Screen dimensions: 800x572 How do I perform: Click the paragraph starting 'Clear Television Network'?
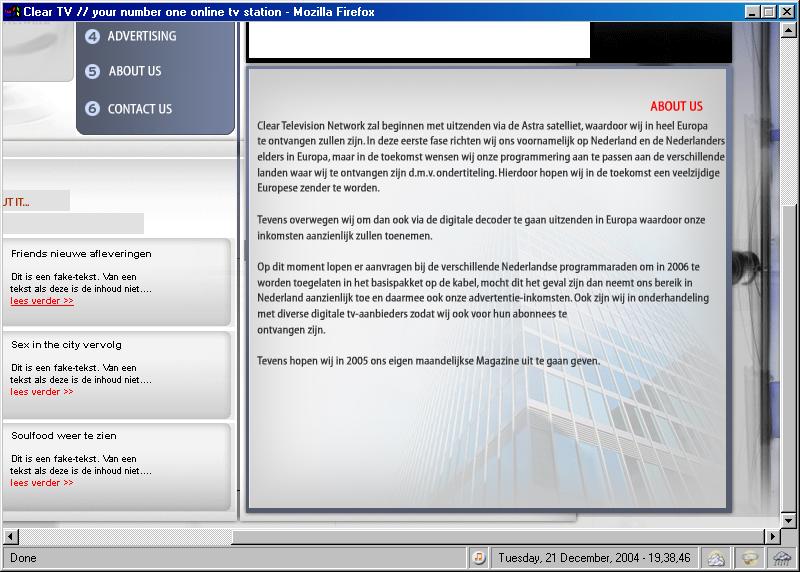click(x=491, y=157)
